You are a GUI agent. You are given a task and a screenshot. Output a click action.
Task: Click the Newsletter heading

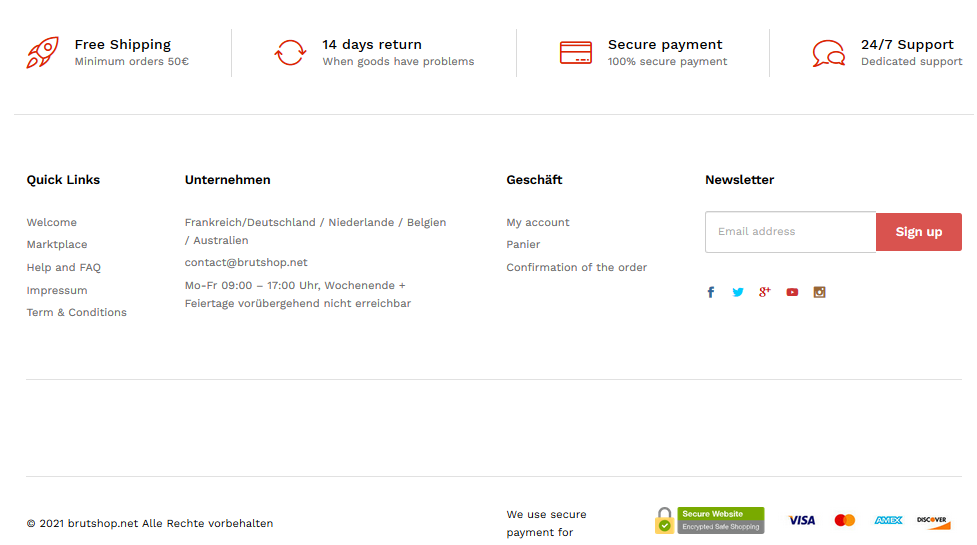point(740,180)
